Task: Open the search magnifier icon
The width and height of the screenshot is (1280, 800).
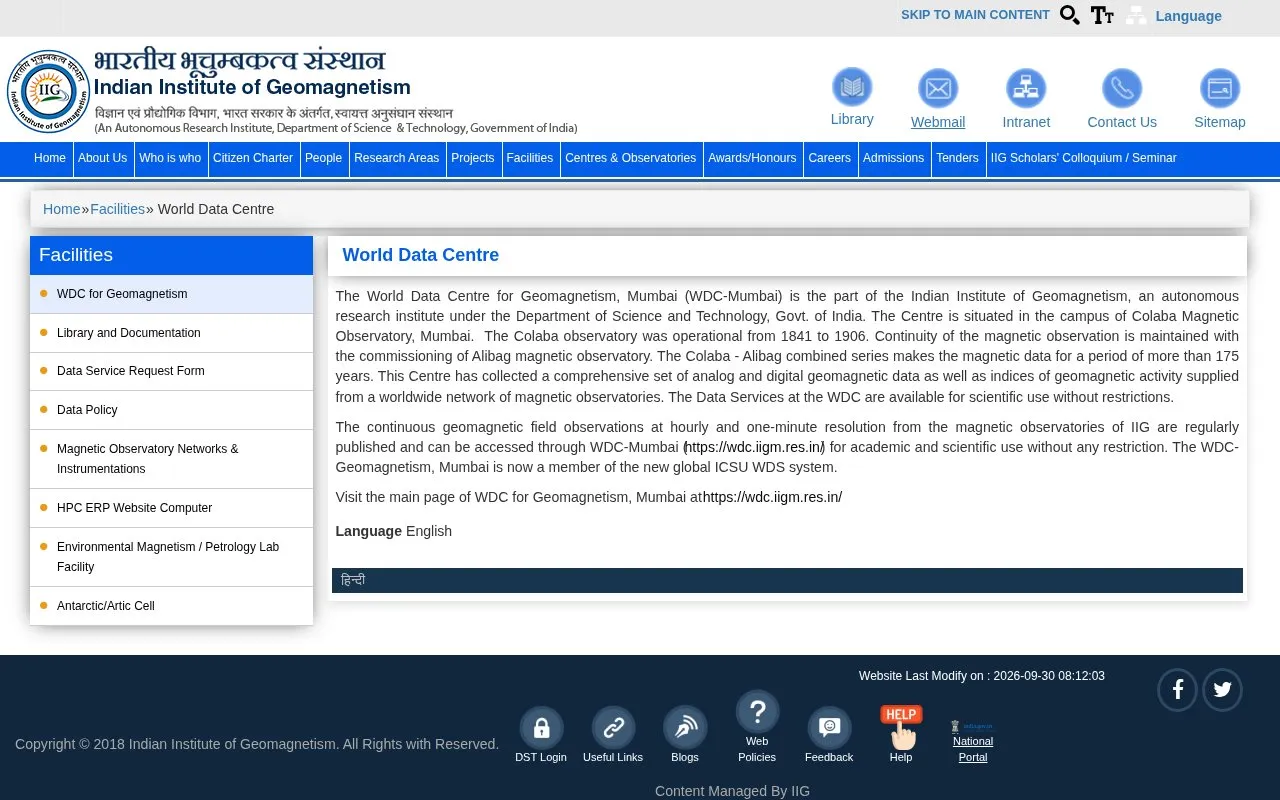Action: 1070,15
